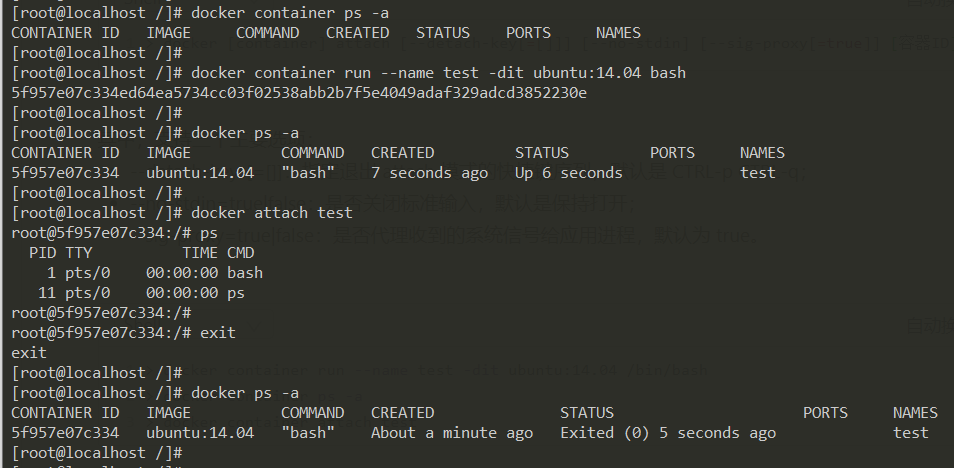Click the long full container ID hash output
Viewport: 954px width, 468px height.
click(x=298, y=93)
